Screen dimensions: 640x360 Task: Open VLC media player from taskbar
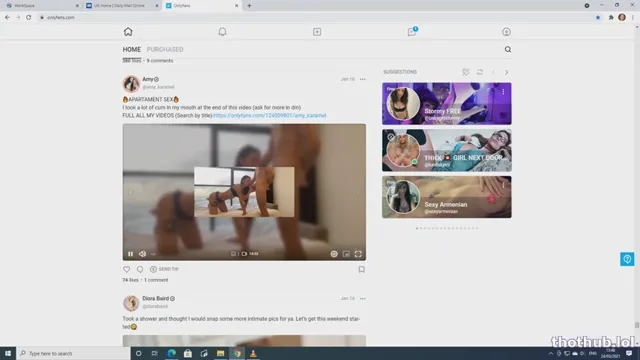[x=253, y=353]
